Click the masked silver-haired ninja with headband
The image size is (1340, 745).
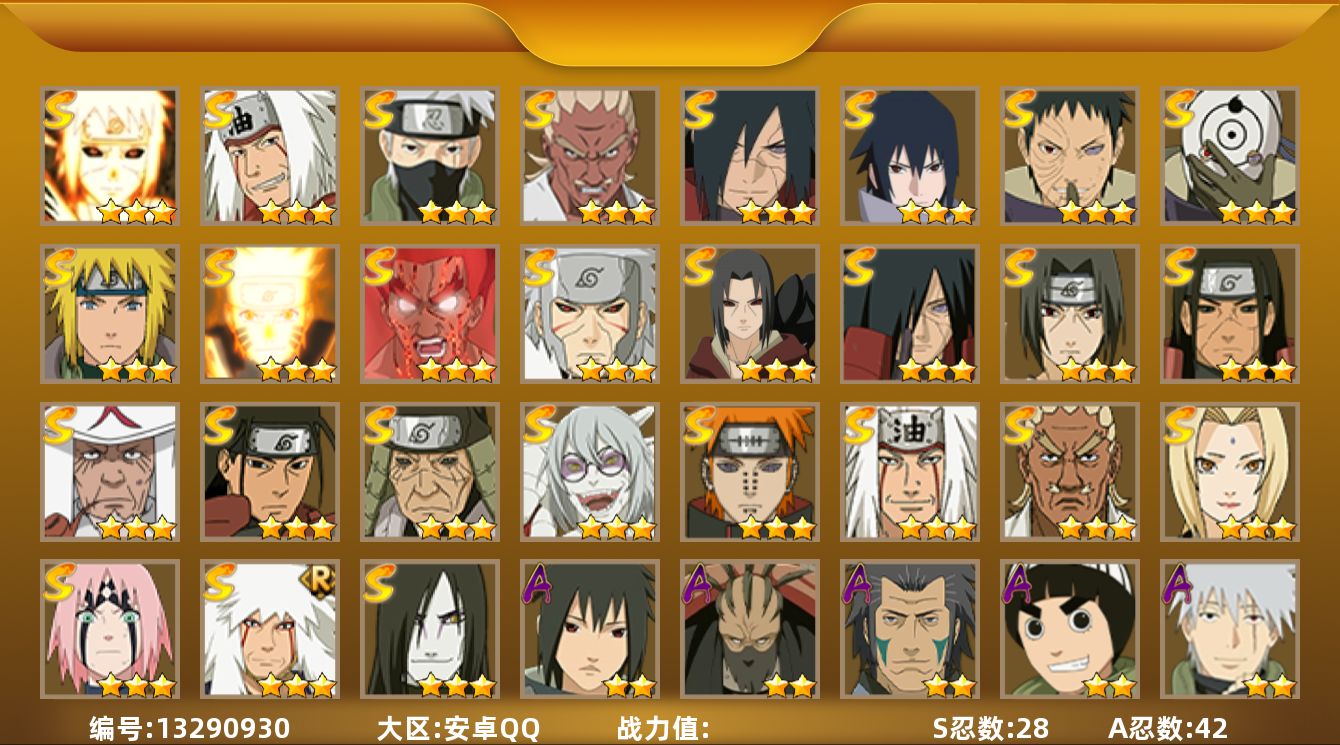[x=429, y=156]
